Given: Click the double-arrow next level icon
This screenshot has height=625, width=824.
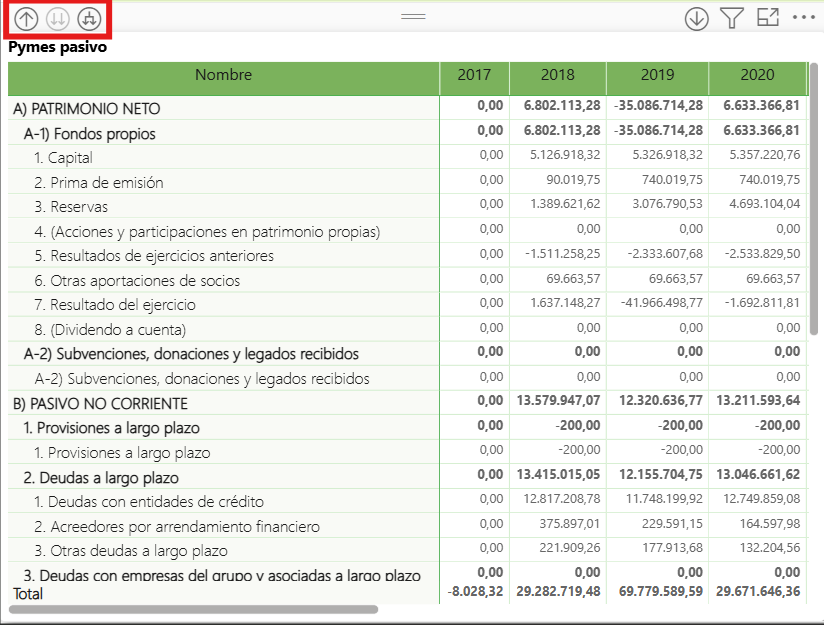Looking at the screenshot, I should coord(58,17).
